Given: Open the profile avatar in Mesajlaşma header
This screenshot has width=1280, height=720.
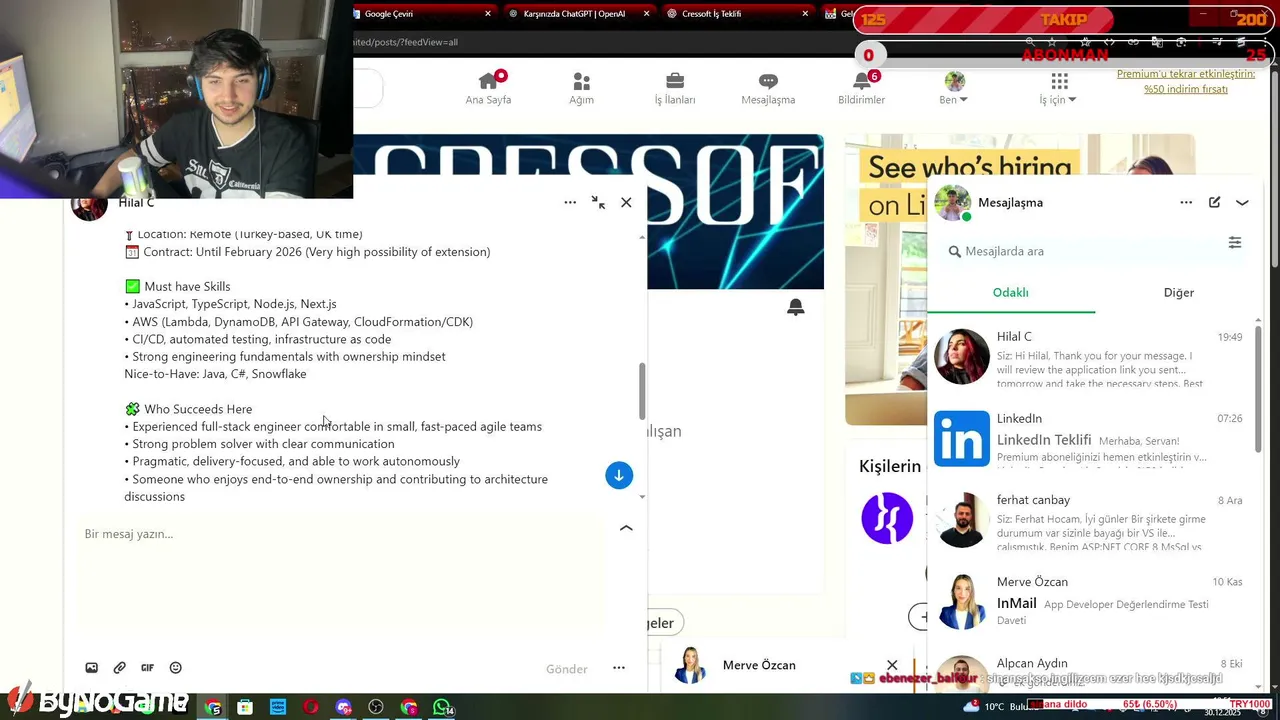Looking at the screenshot, I should [x=952, y=203].
